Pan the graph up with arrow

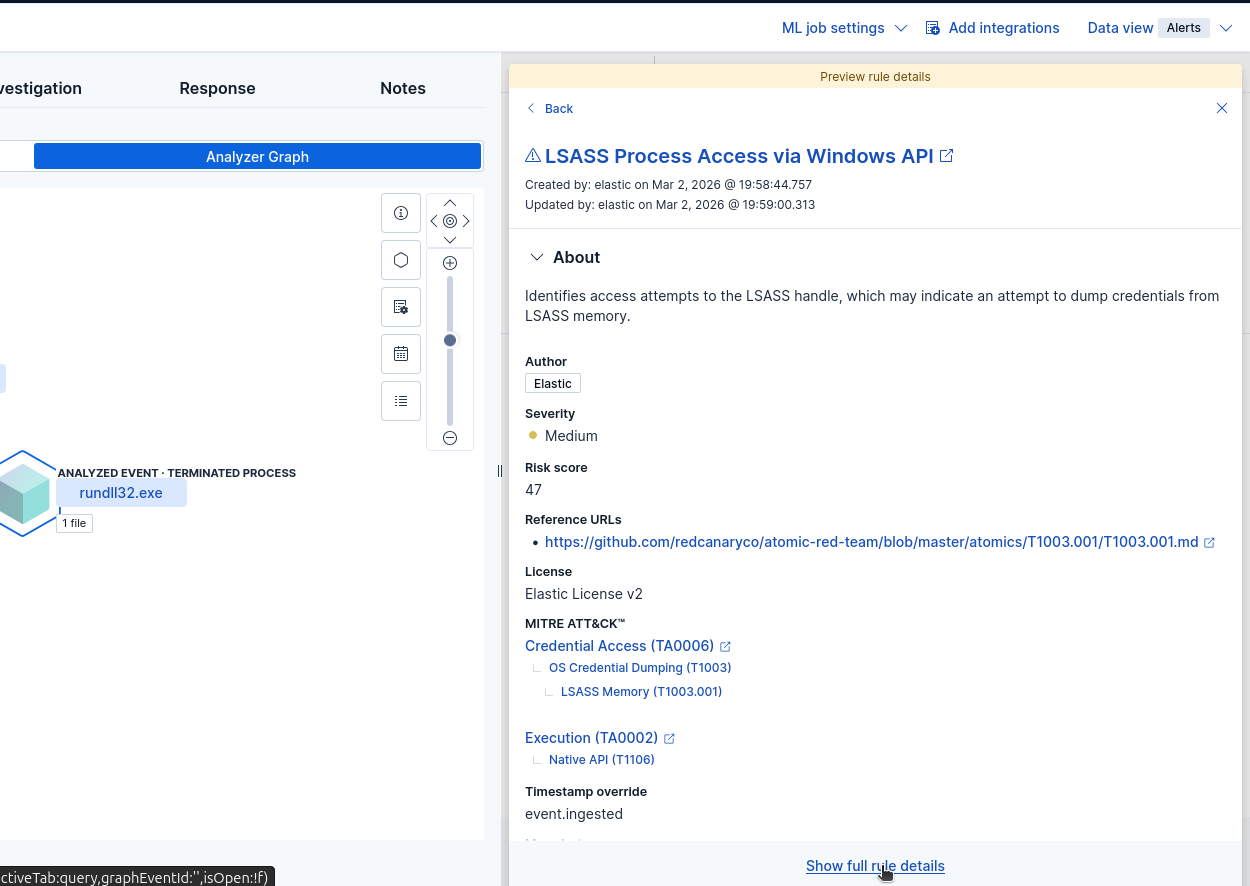pyautogui.click(x=450, y=203)
